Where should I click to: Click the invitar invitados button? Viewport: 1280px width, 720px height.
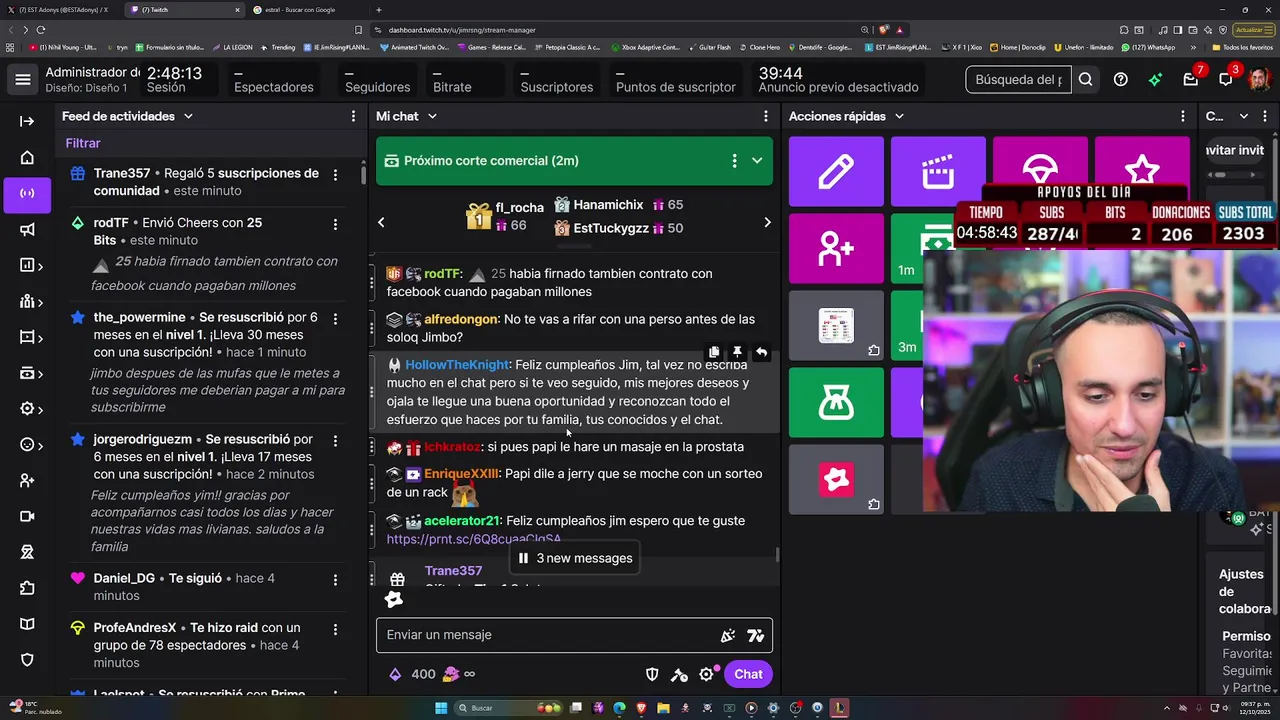tap(1234, 150)
